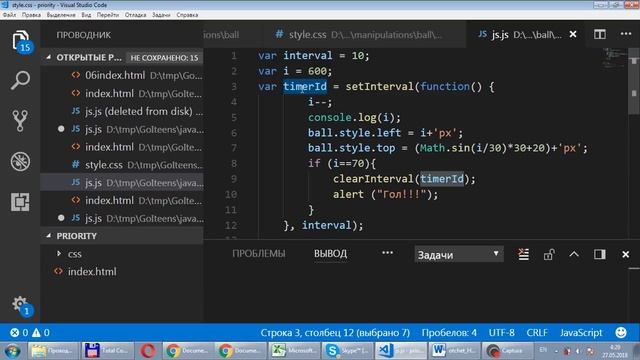This screenshot has width=640, height=360.
Task: Close the bottom output panel
Action: [625, 254]
